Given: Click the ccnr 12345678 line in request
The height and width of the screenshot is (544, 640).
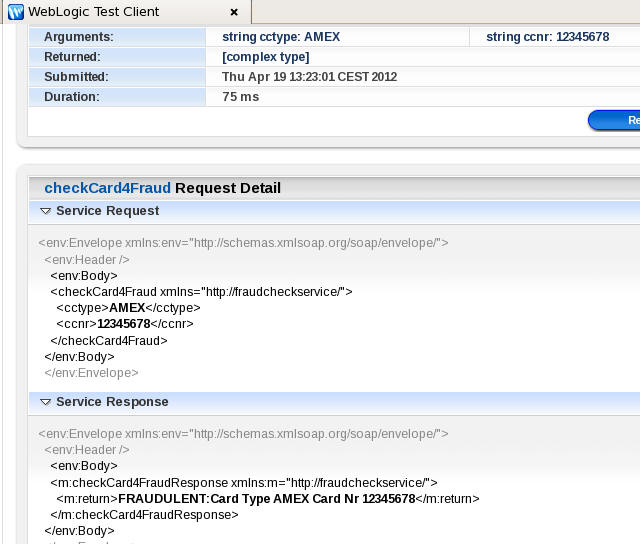Looking at the screenshot, I should [125, 324].
